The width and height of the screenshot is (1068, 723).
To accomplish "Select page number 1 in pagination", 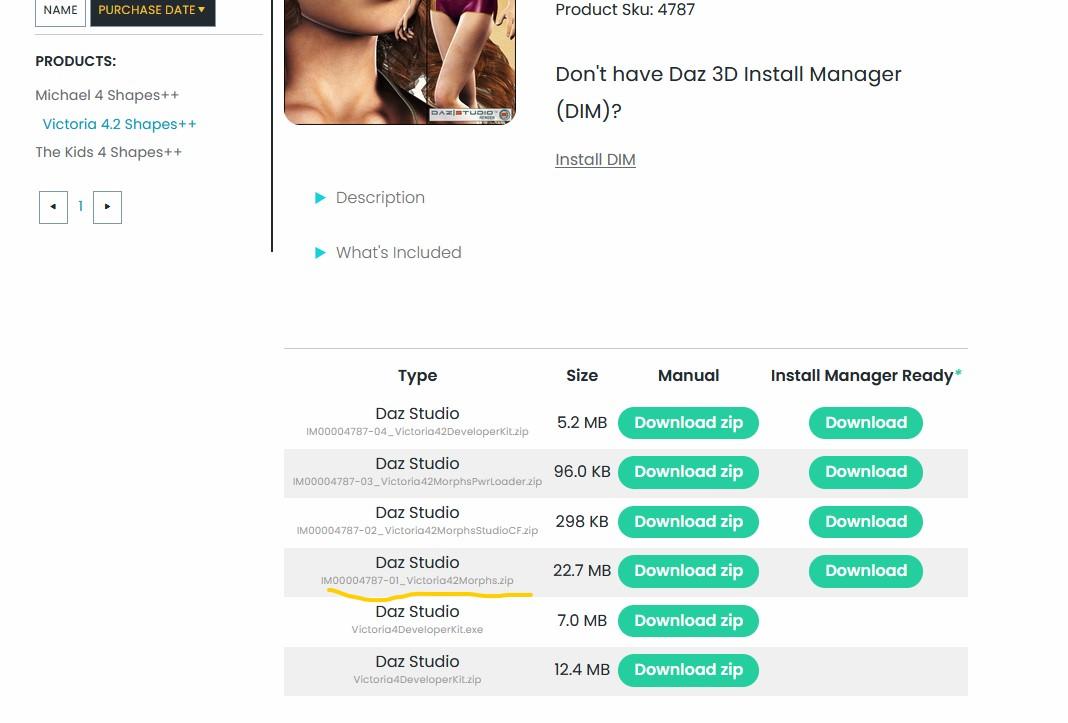I will click(x=80, y=207).
